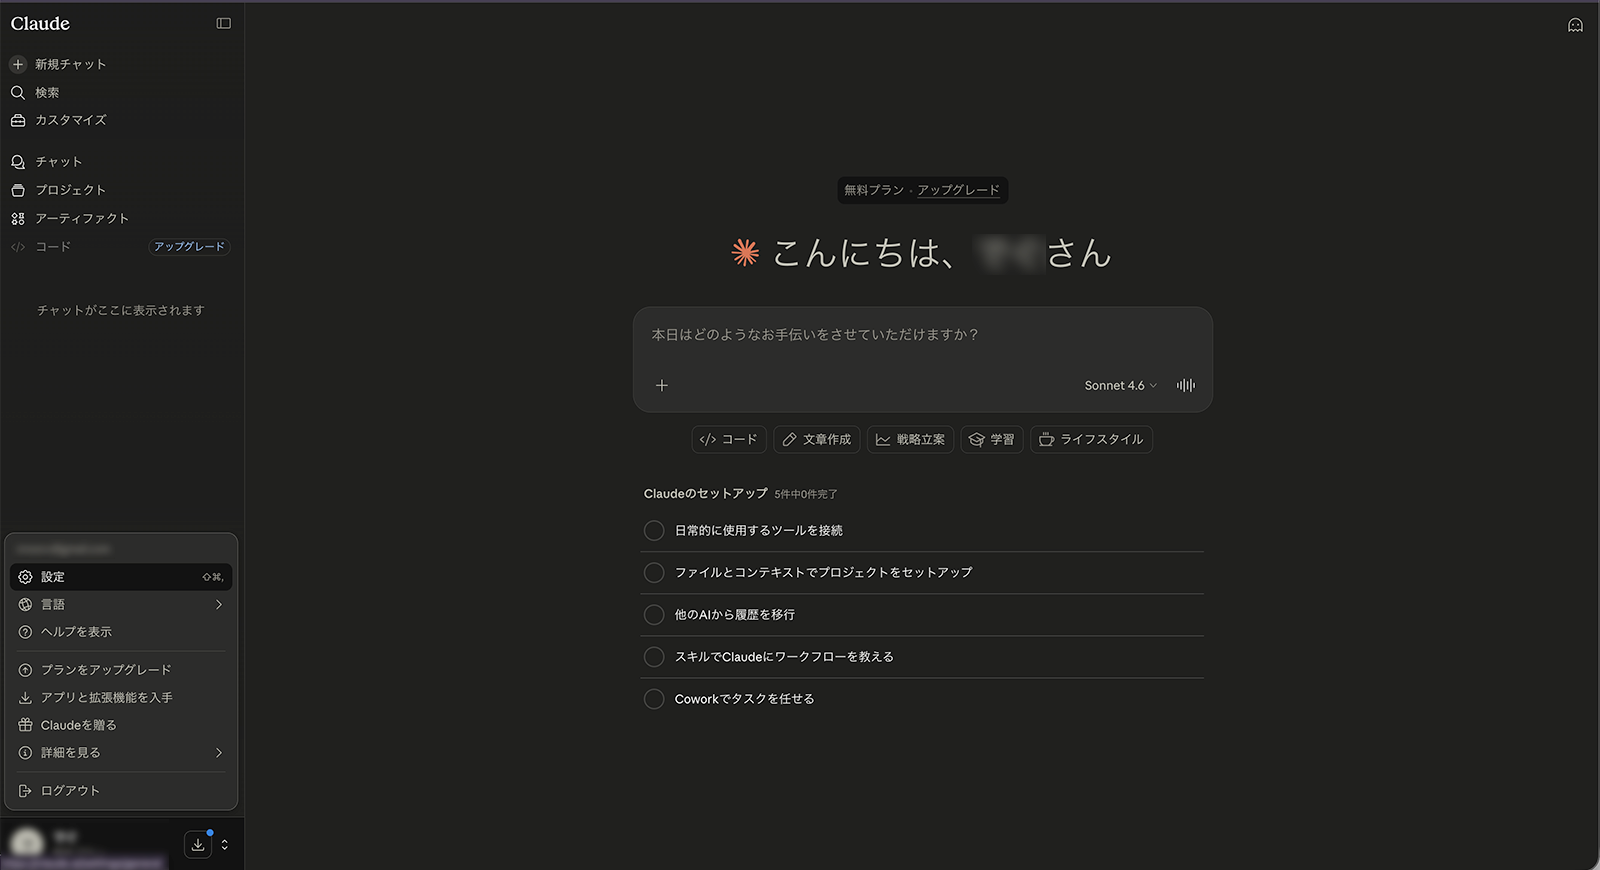Screen dimensions: 1600x870
Task: Click the plus attachment icon in the prompt box
Action: click(661, 385)
